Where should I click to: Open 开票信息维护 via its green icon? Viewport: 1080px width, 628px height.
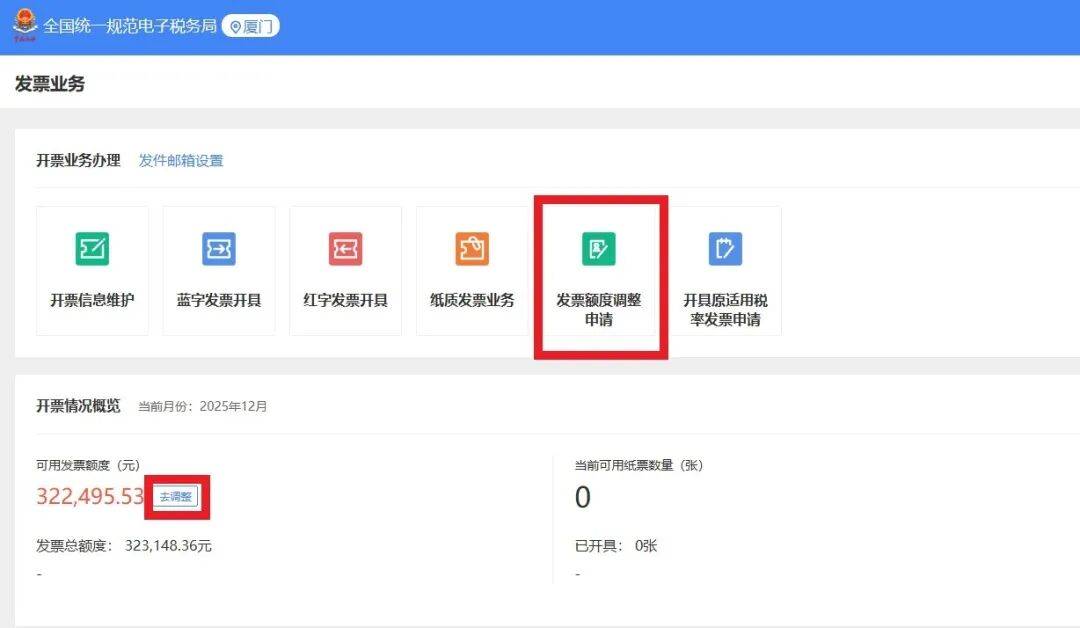point(92,249)
